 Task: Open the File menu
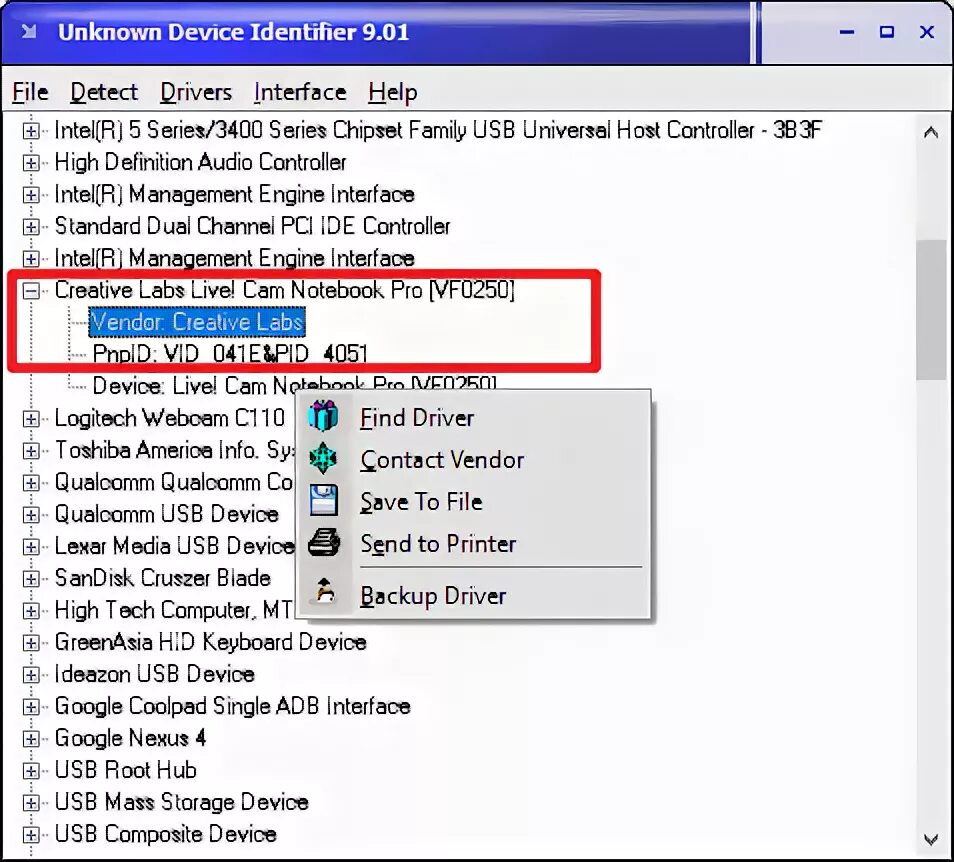pos(30,92)
